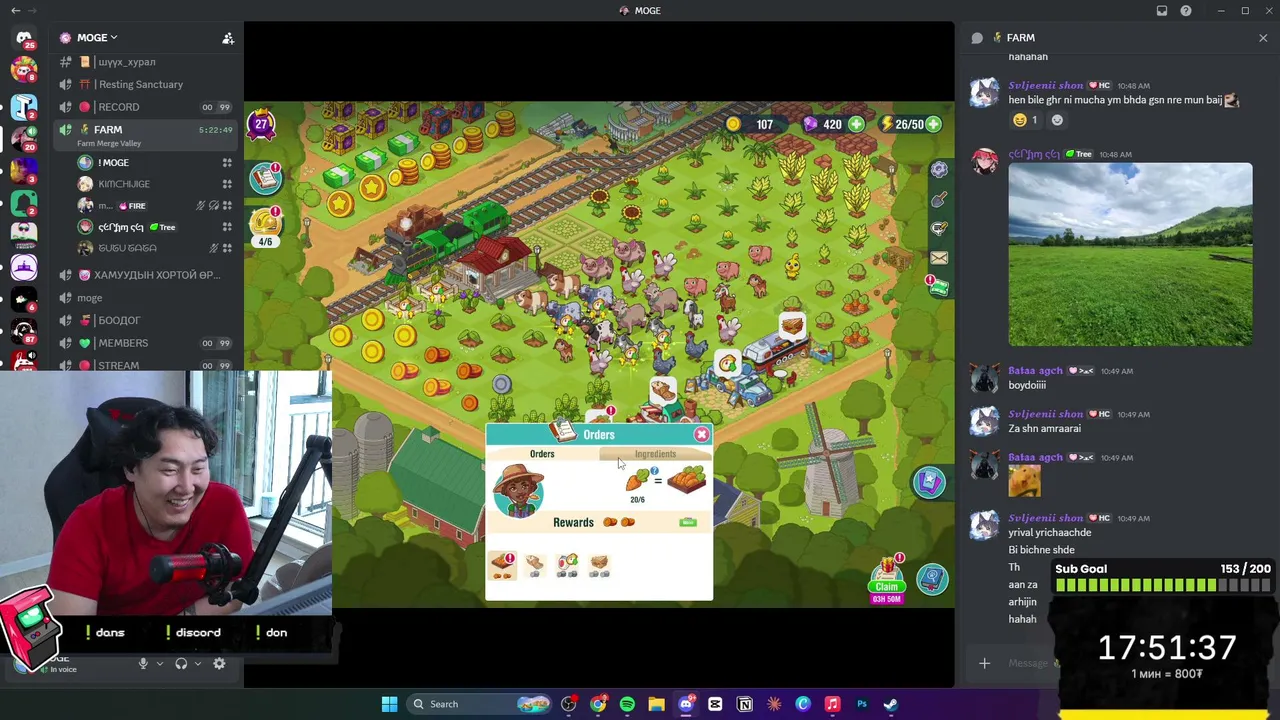Image resolution: width=1280 pixels, height=720 pixels.
Task: Click the laughing emoji reaction
Action: (x=1026, y=120)
